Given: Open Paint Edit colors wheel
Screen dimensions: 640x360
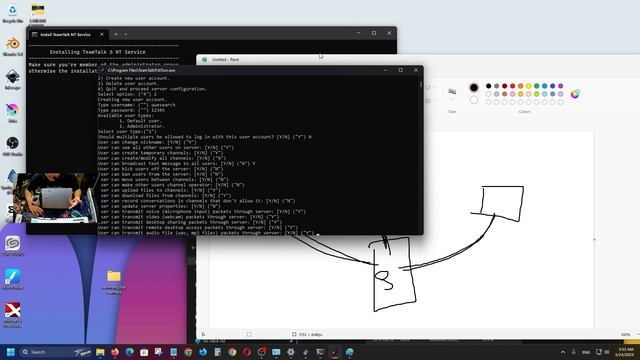Looking at the screenshot, I should coord(575,94).
